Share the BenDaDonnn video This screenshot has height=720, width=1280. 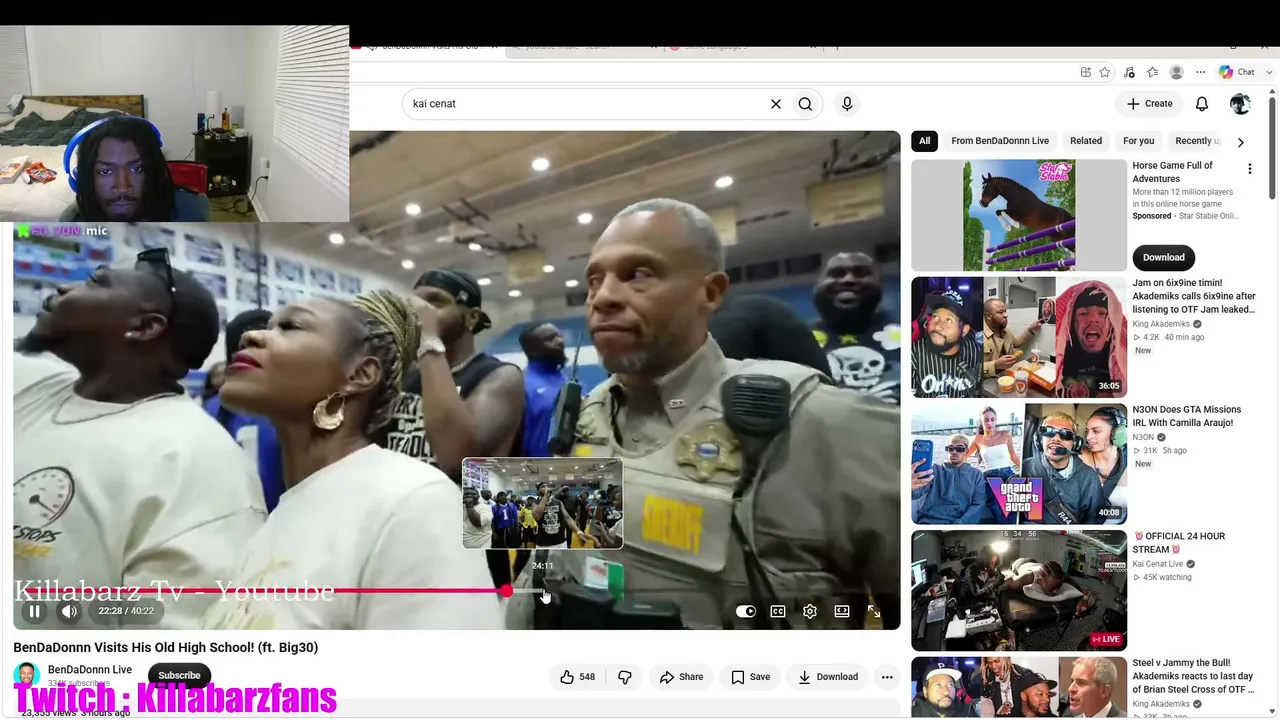[x=681, y=677]
